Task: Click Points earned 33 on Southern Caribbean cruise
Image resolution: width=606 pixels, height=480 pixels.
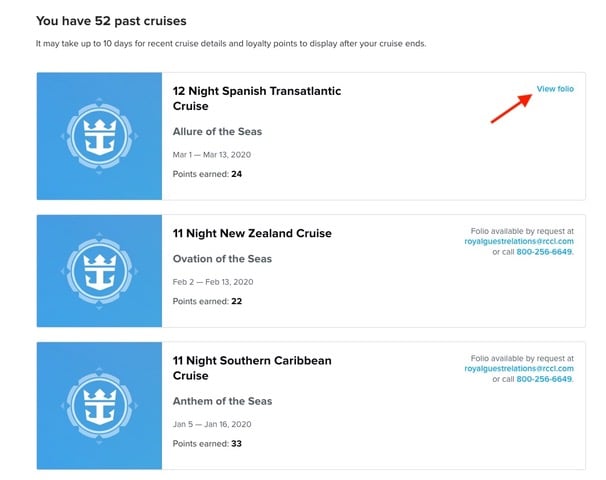Action: tap(207, 444)
